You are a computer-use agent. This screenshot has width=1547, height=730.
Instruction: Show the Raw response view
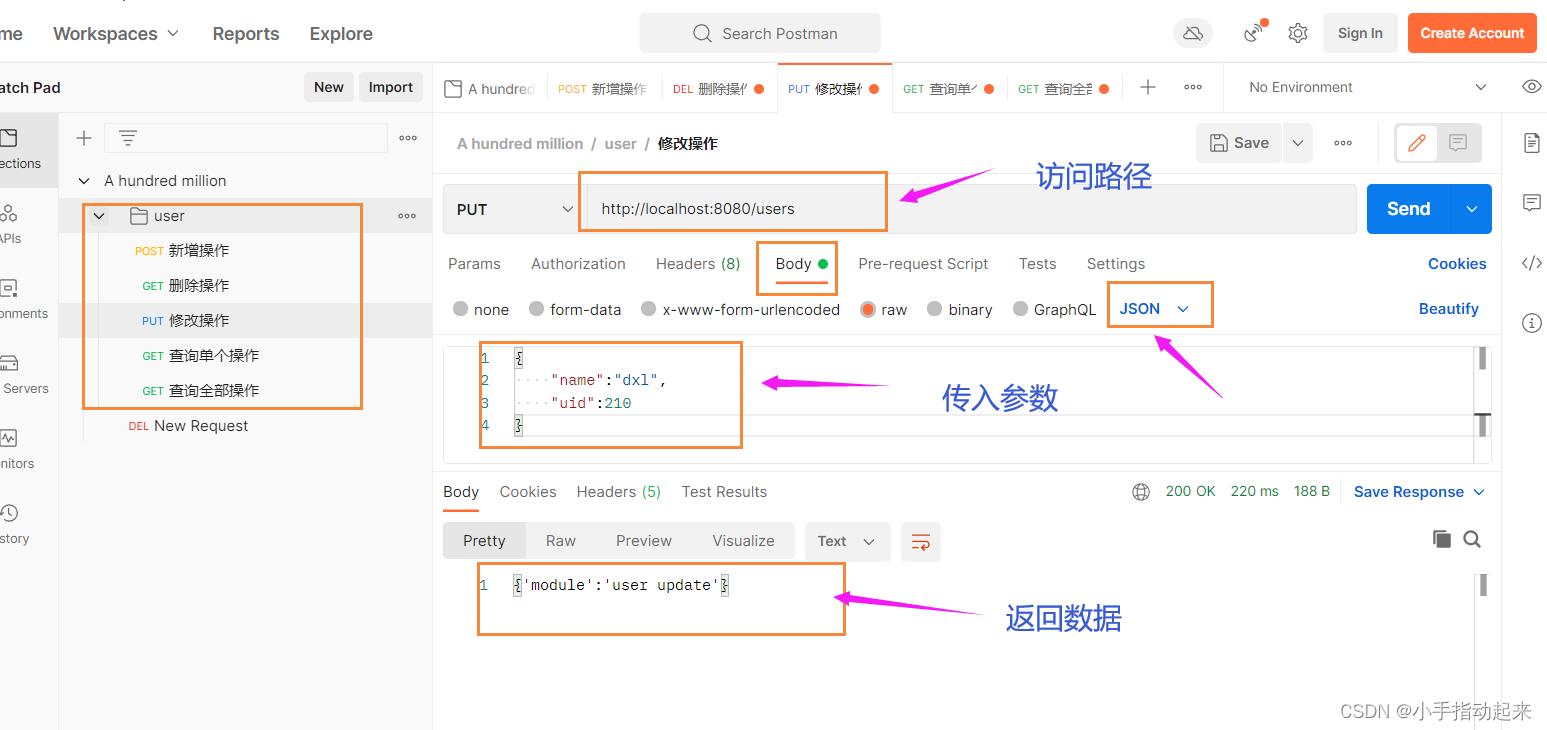[561, 541]
